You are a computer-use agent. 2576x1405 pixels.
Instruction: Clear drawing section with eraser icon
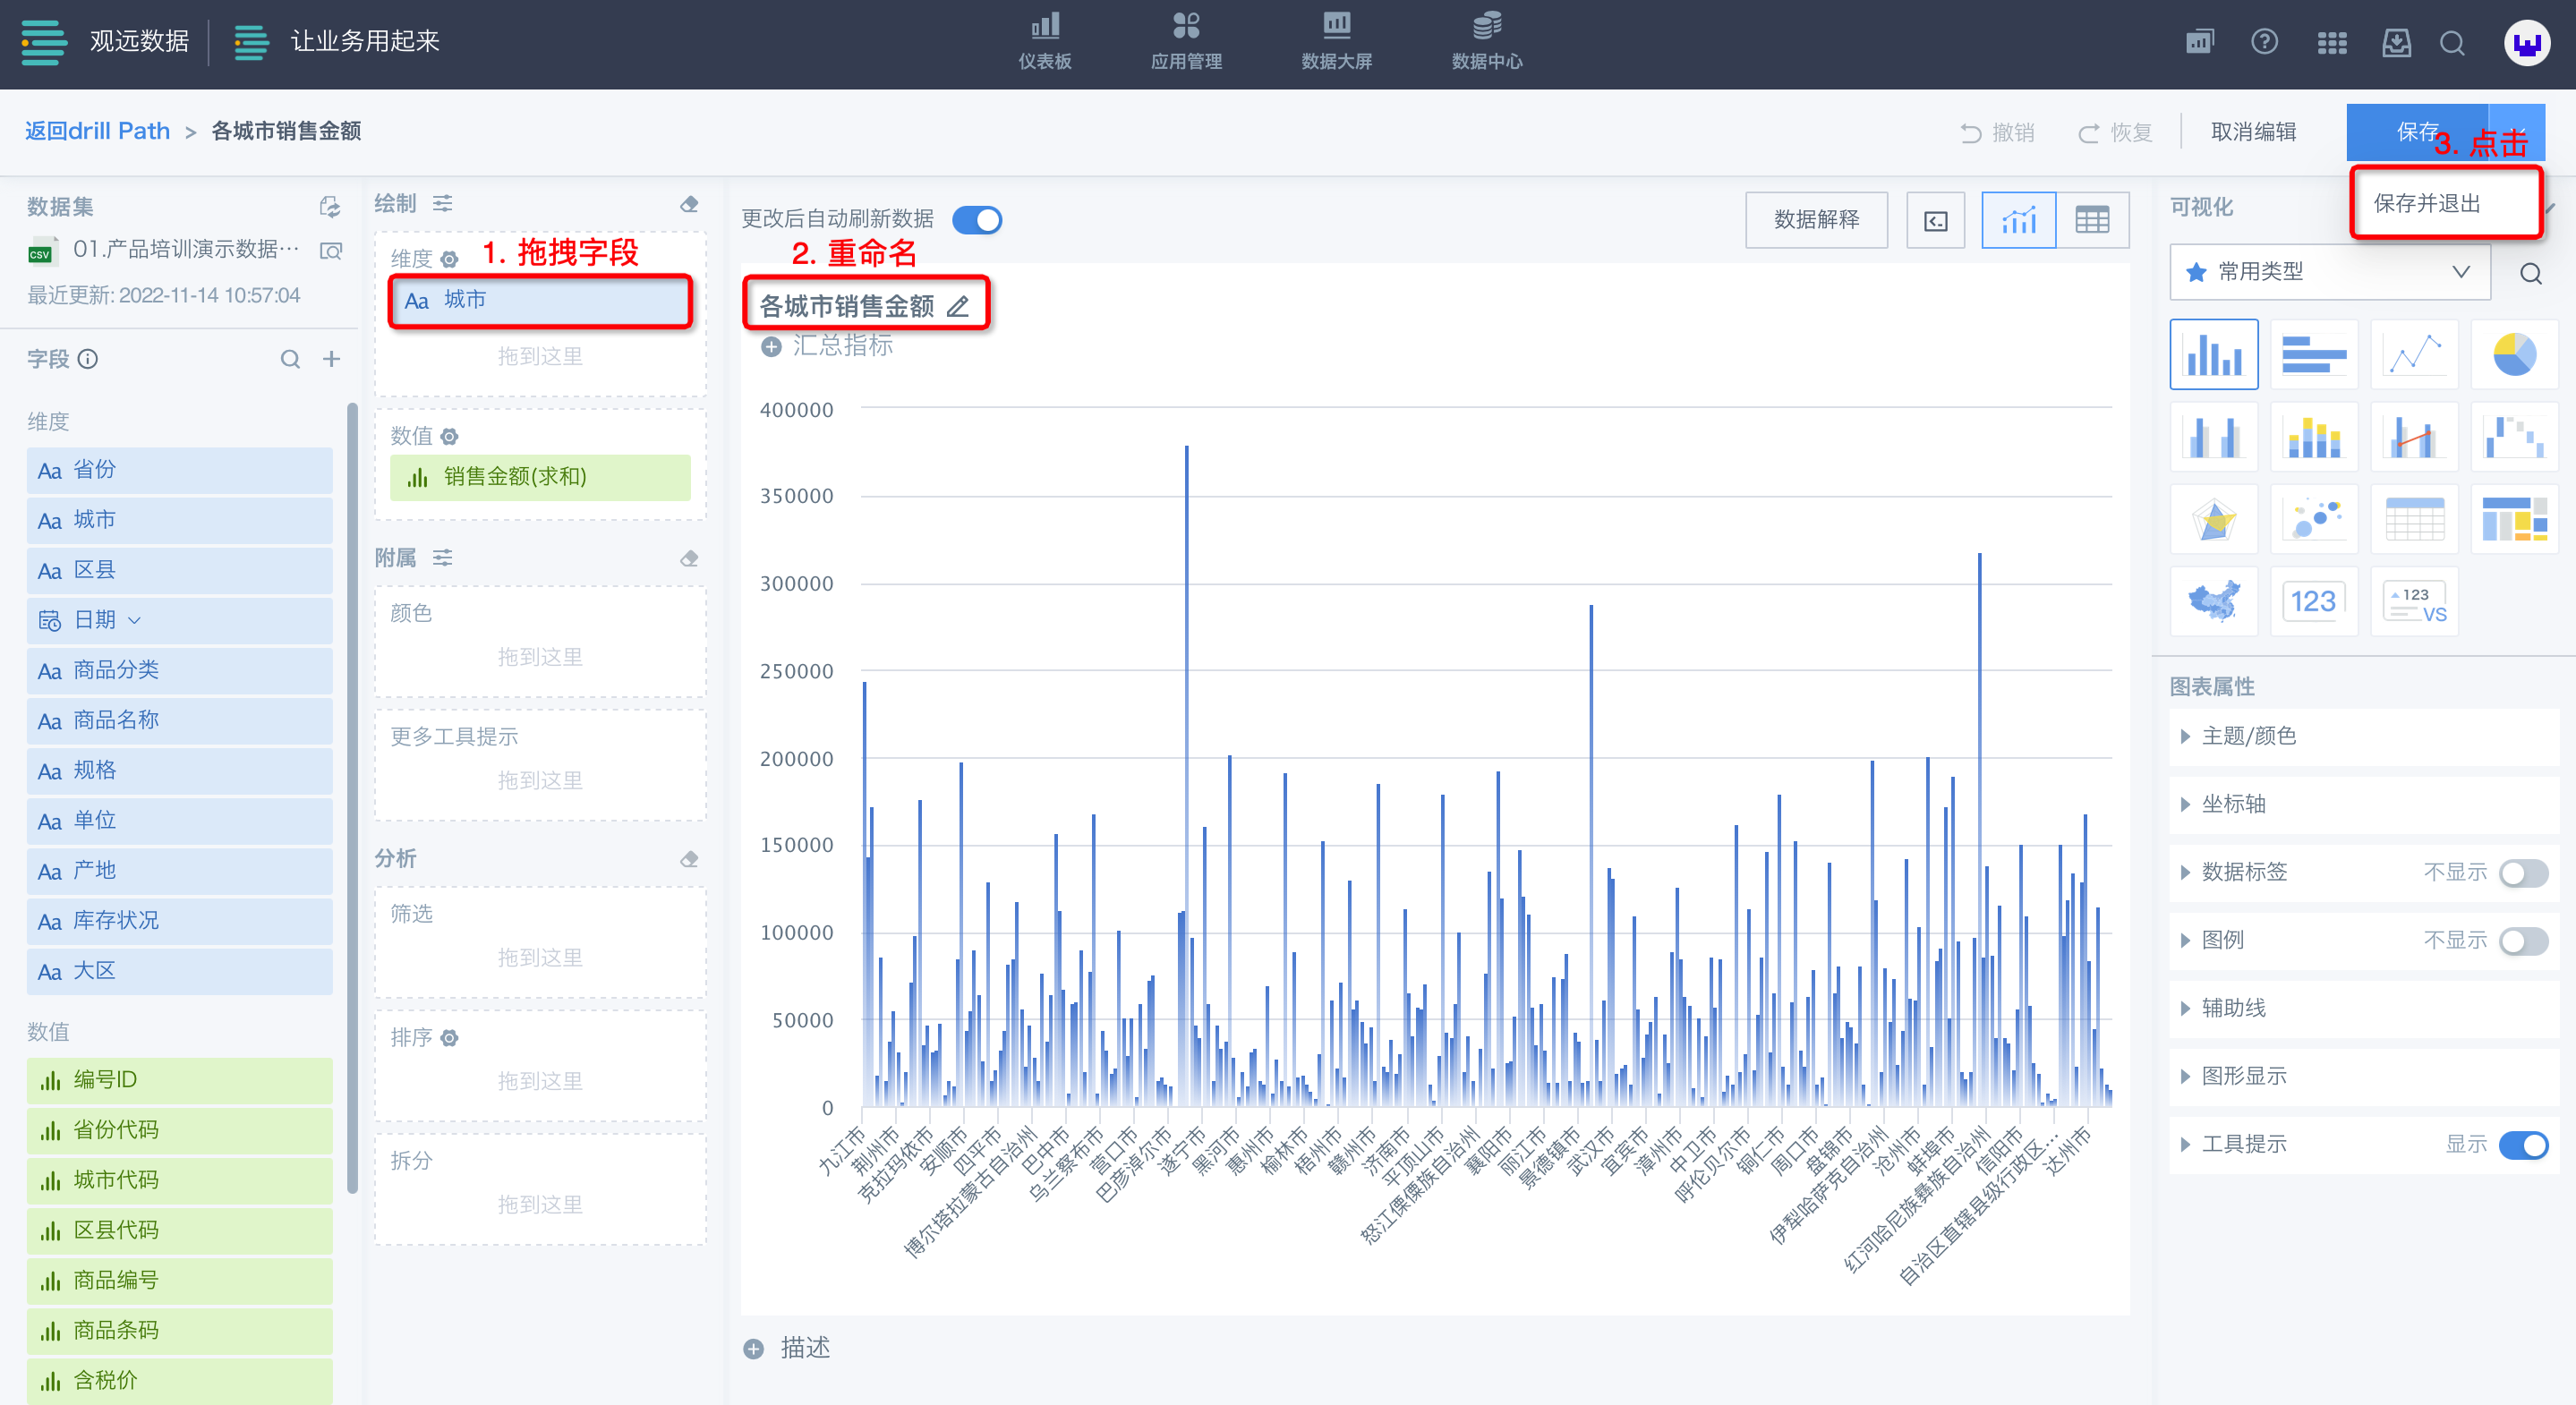[689, 204]
